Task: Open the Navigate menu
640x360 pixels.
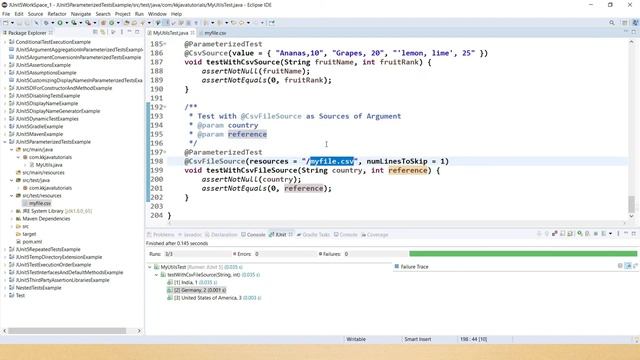Action: tap(81, 14)
